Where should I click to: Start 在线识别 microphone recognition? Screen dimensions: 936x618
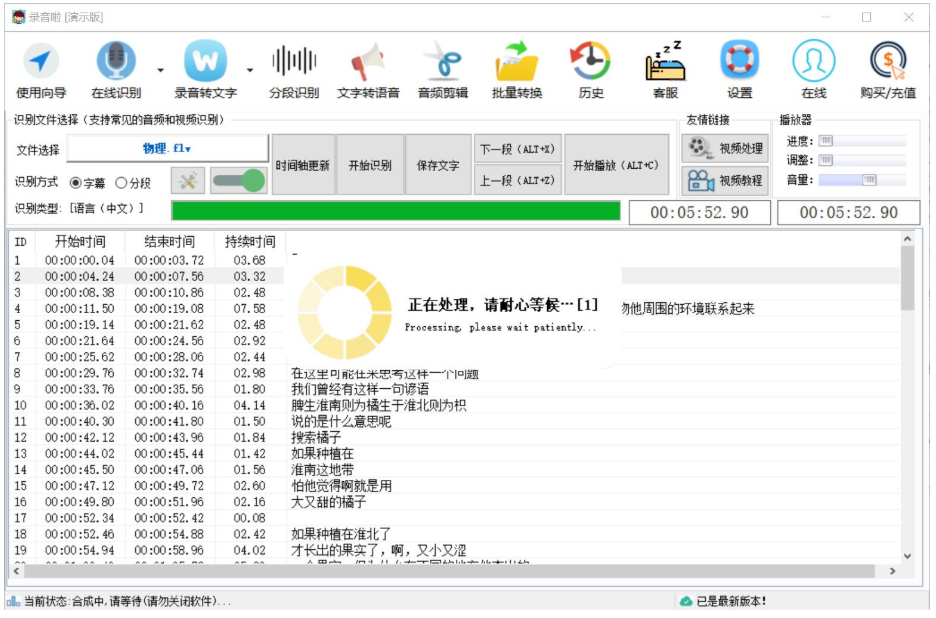[116, 70]
